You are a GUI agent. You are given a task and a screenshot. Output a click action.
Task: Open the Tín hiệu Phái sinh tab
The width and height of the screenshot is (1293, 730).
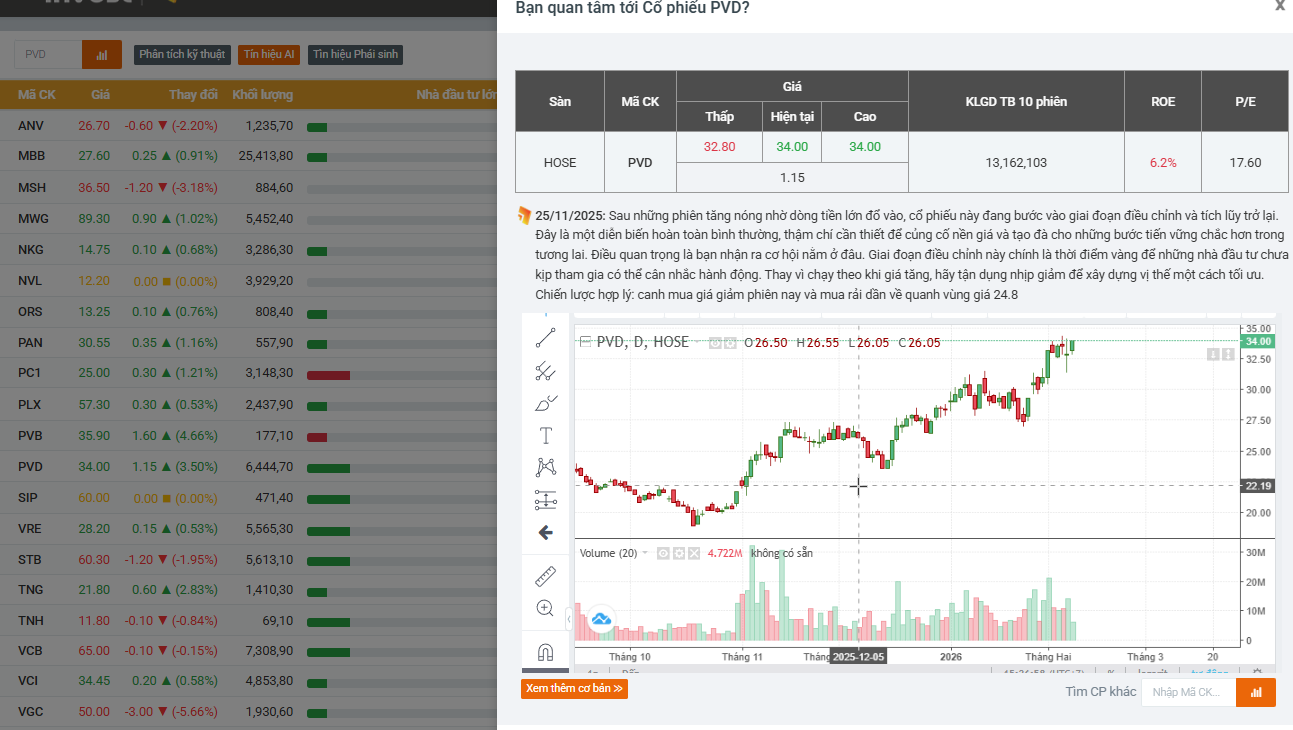355,55
